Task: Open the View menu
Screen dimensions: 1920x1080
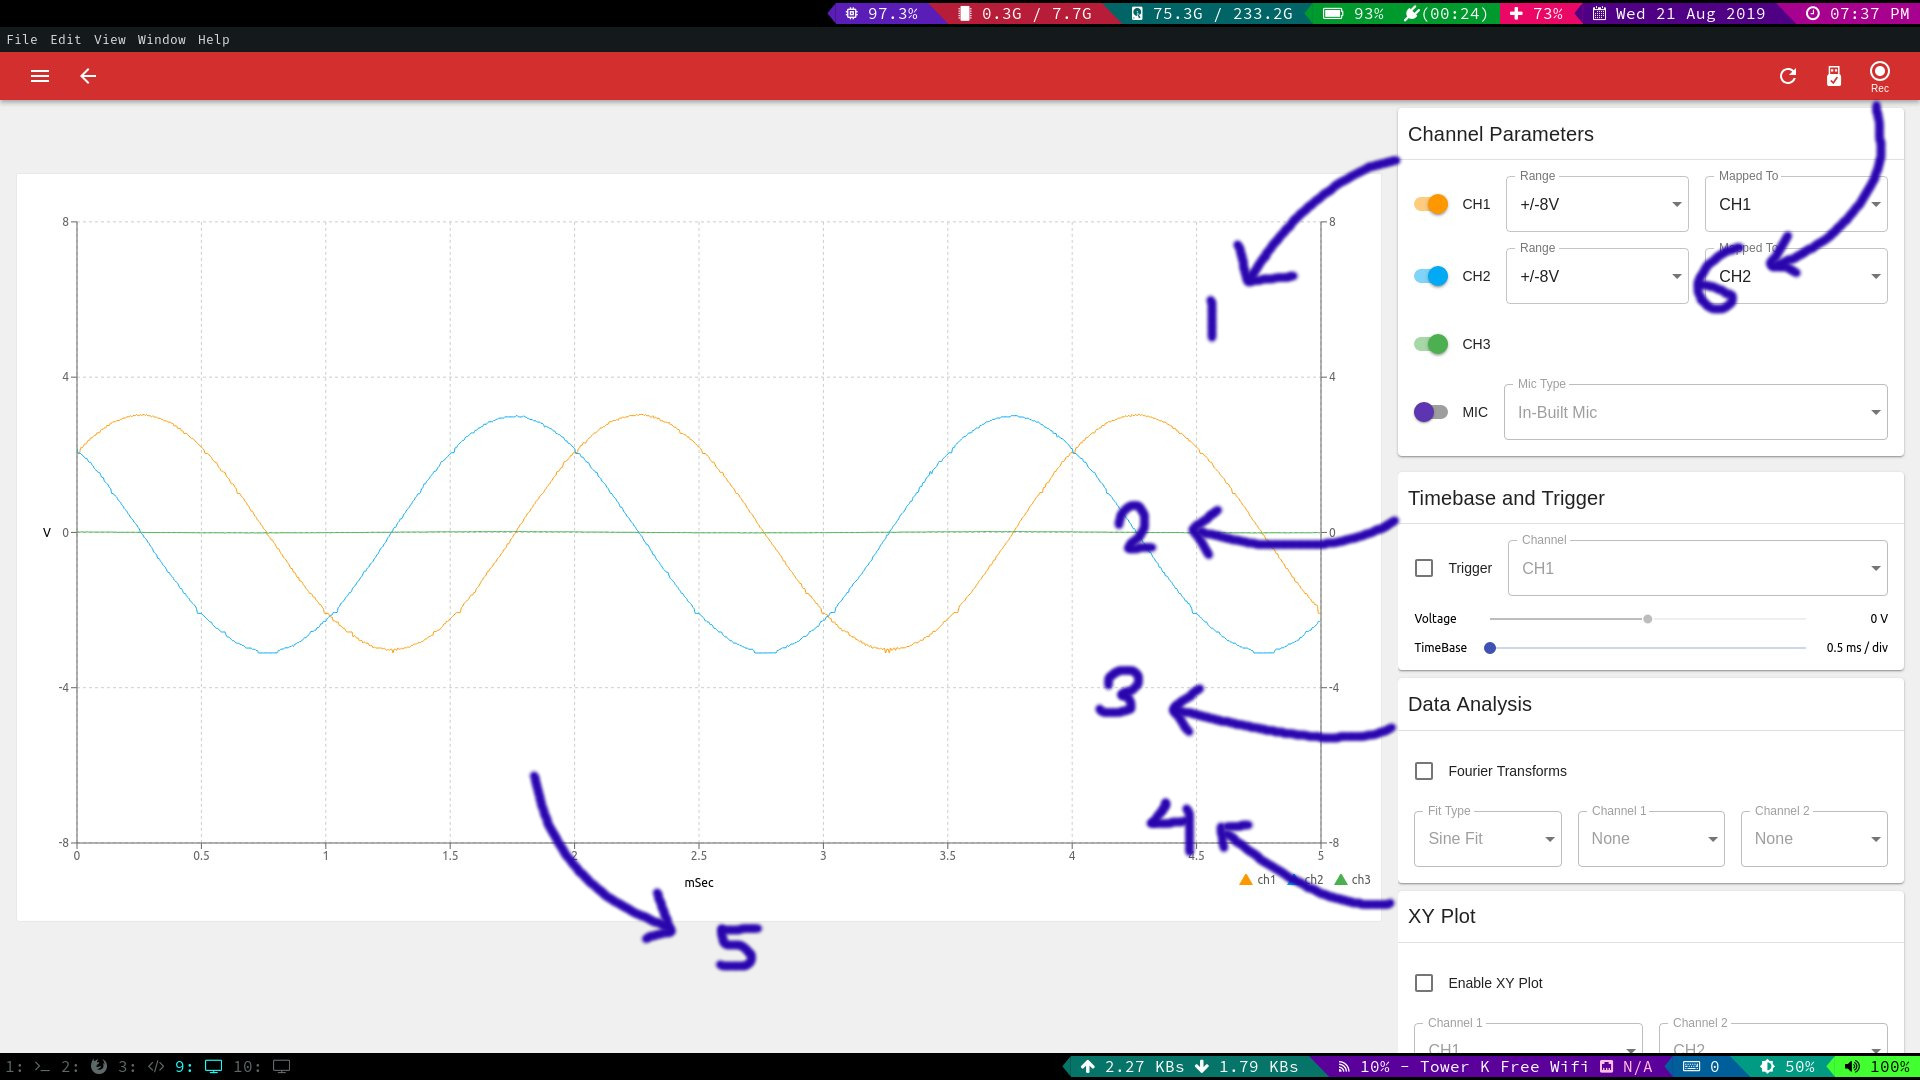Action: tap(110, 40)
